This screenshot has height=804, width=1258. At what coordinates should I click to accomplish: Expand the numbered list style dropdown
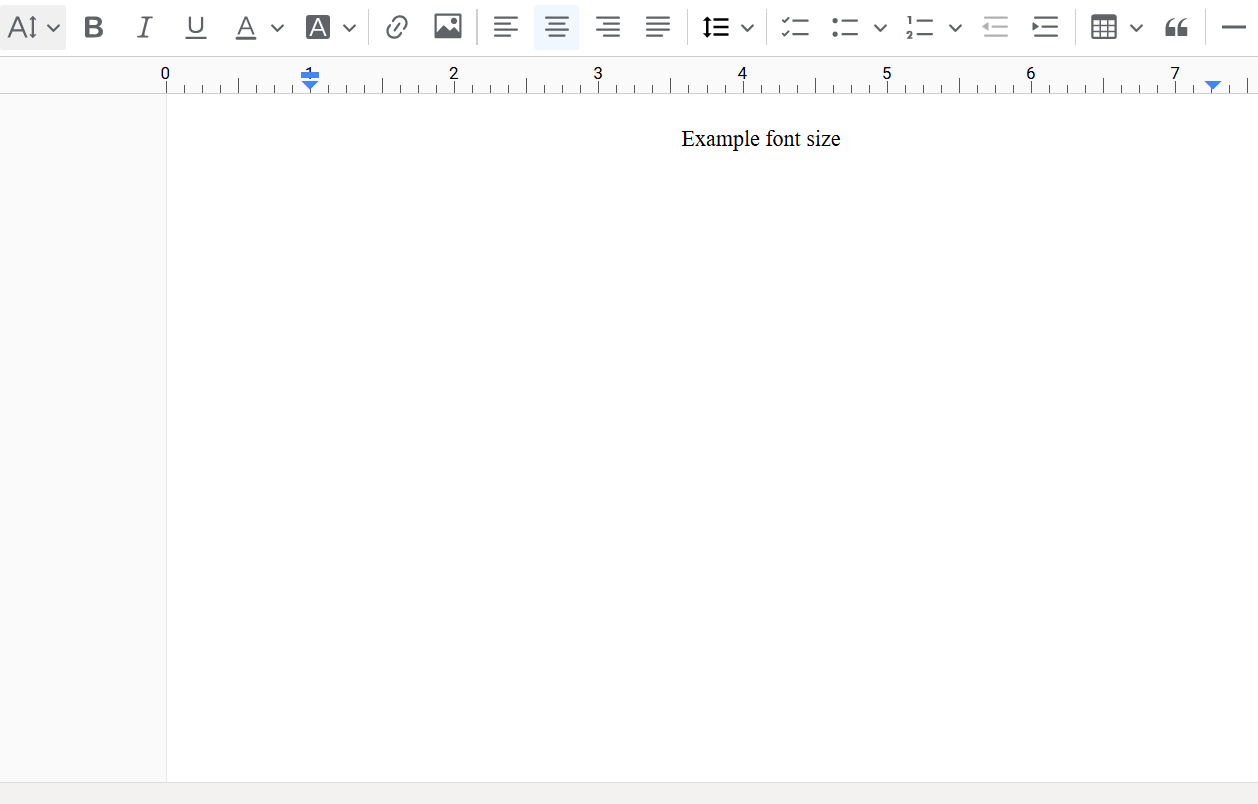[x=955, y=28]
